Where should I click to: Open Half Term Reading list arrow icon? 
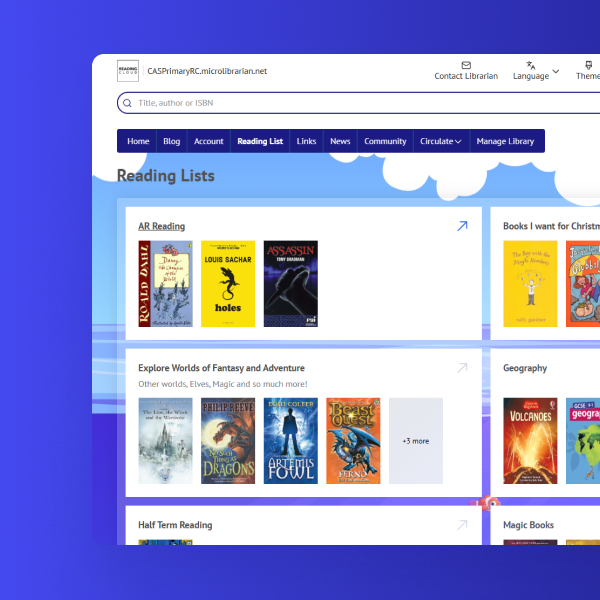462,525
